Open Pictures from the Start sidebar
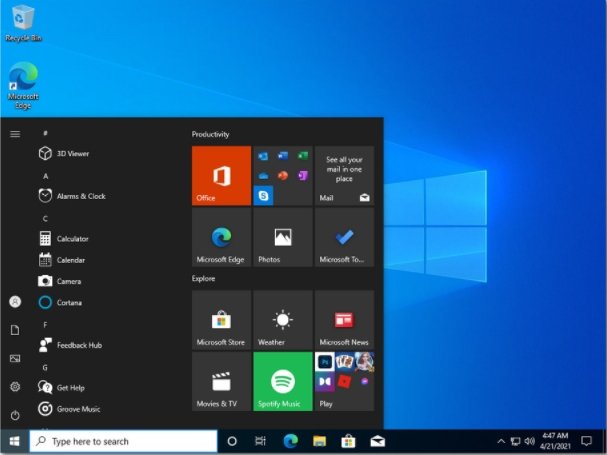This screenshot has height=455, width=607. pyautogui.click(x=15, y=358)
